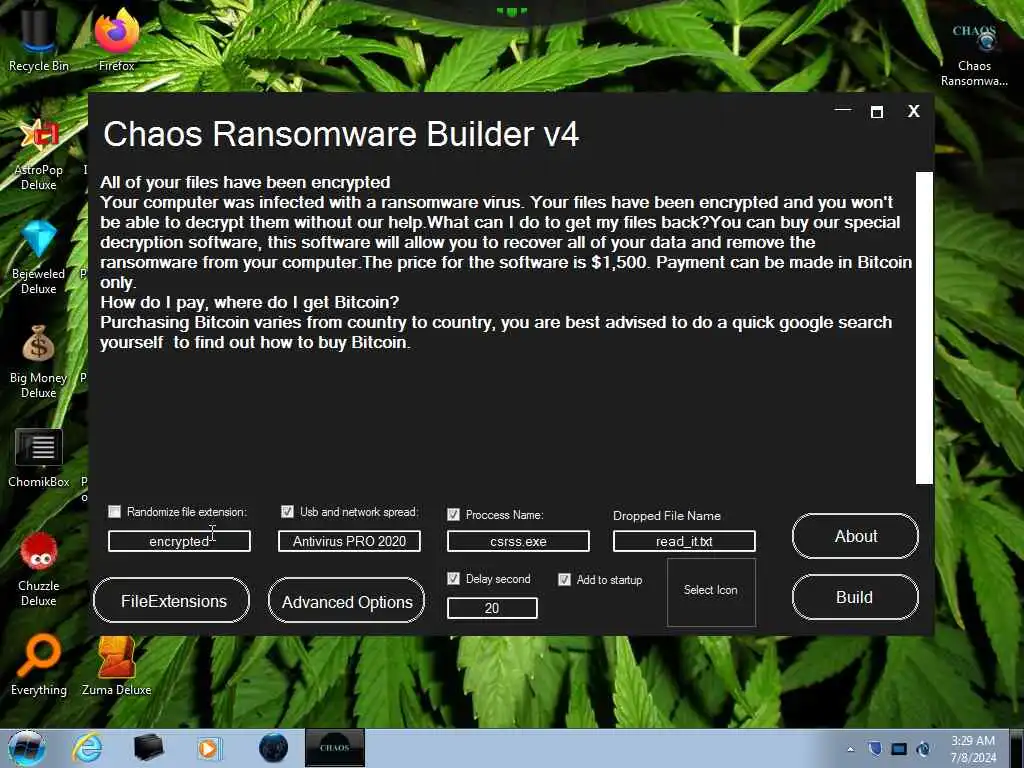Launch Firefox from the desktop
1024x768 pixels.
coord(116,39)
